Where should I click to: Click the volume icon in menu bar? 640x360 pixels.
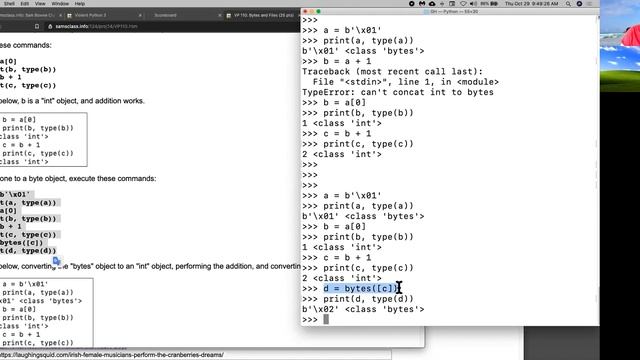(473, 4)
